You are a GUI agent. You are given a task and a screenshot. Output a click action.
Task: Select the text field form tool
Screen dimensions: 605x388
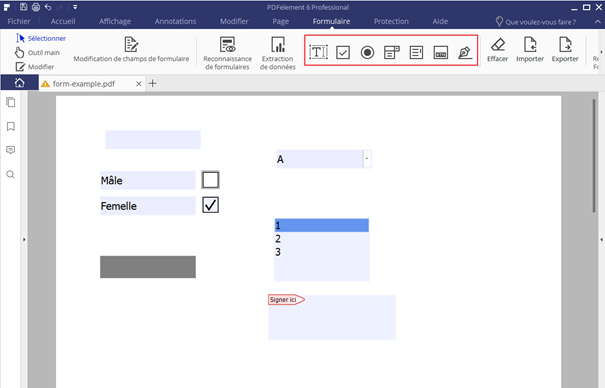pos(318,52)
